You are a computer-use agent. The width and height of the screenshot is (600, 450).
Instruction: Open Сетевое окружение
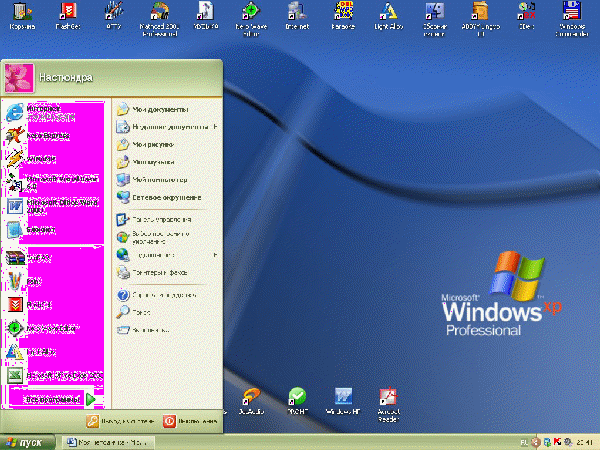point(167,197)
